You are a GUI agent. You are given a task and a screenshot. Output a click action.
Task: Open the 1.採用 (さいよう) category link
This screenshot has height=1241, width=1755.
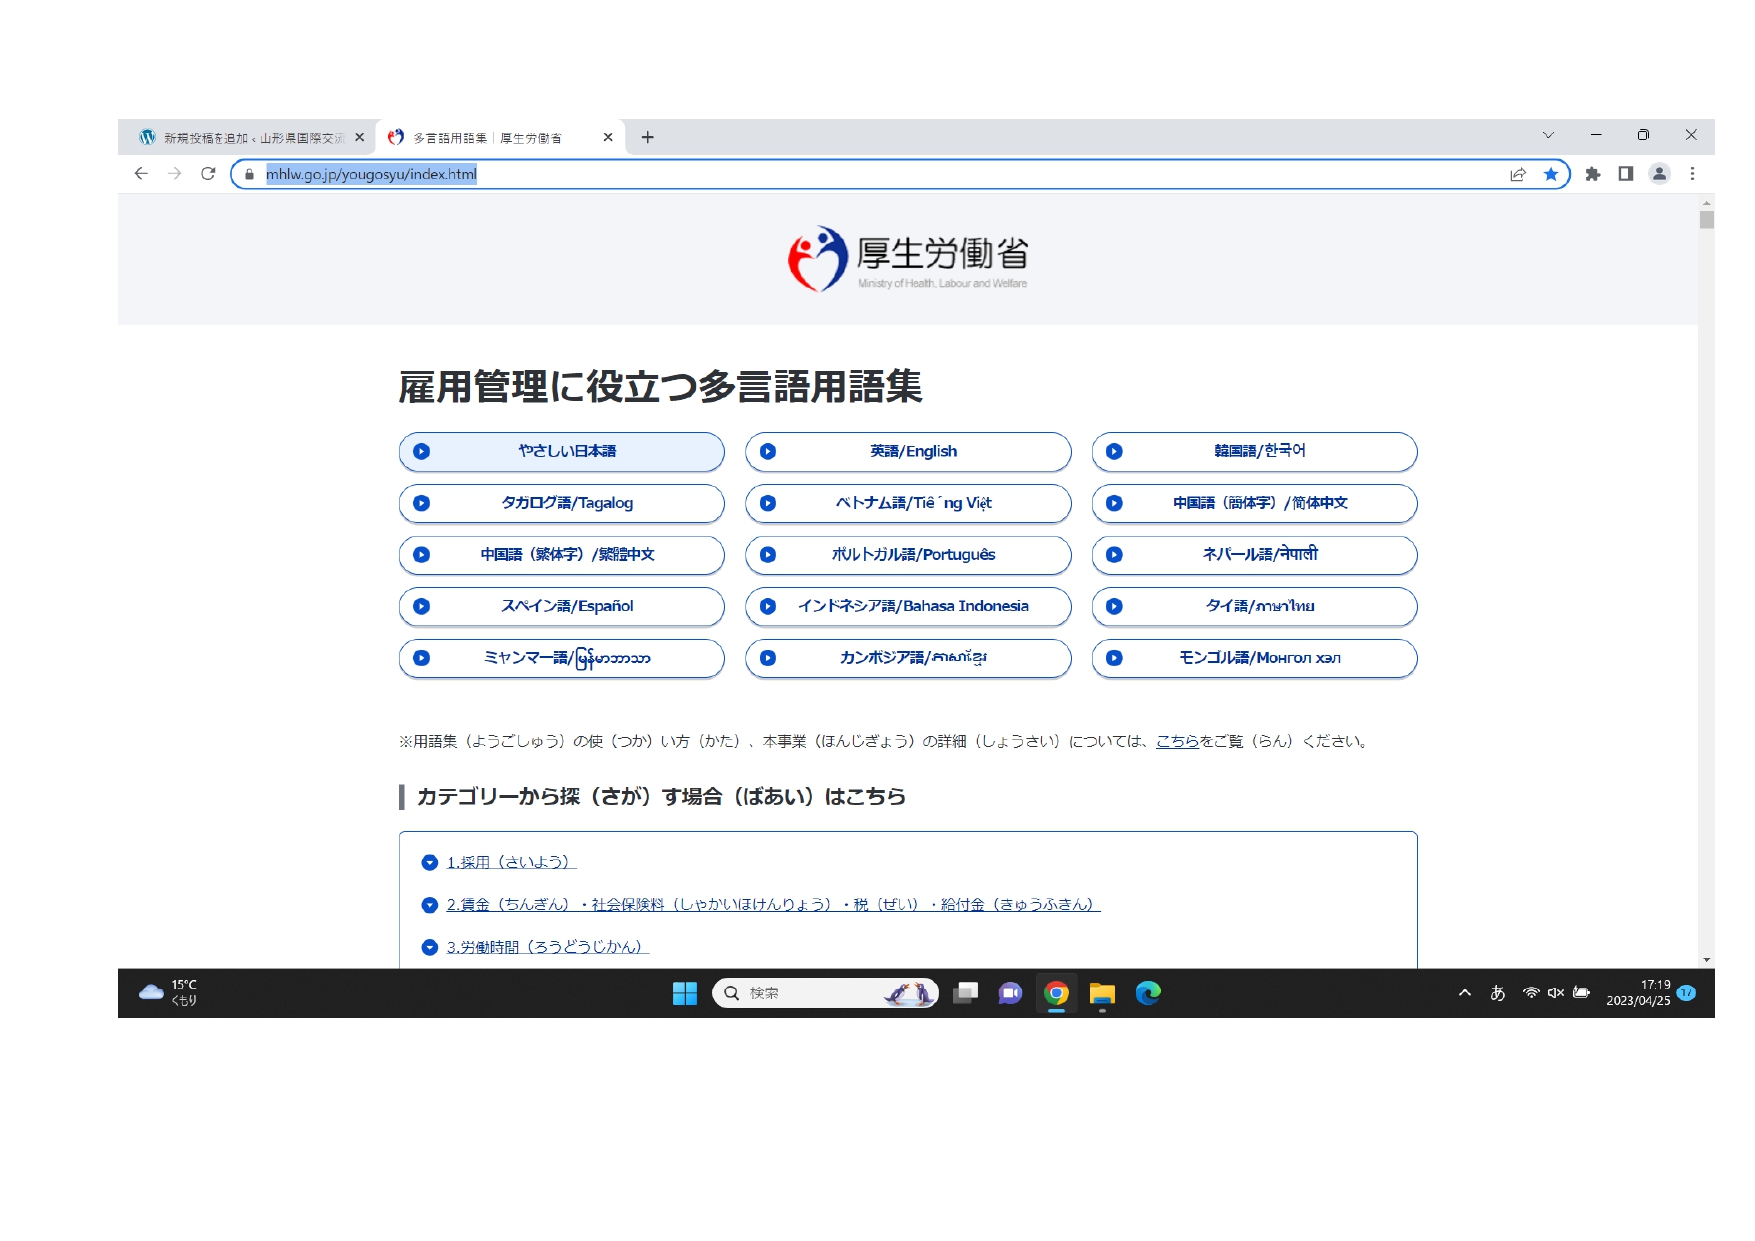(511, 862)
